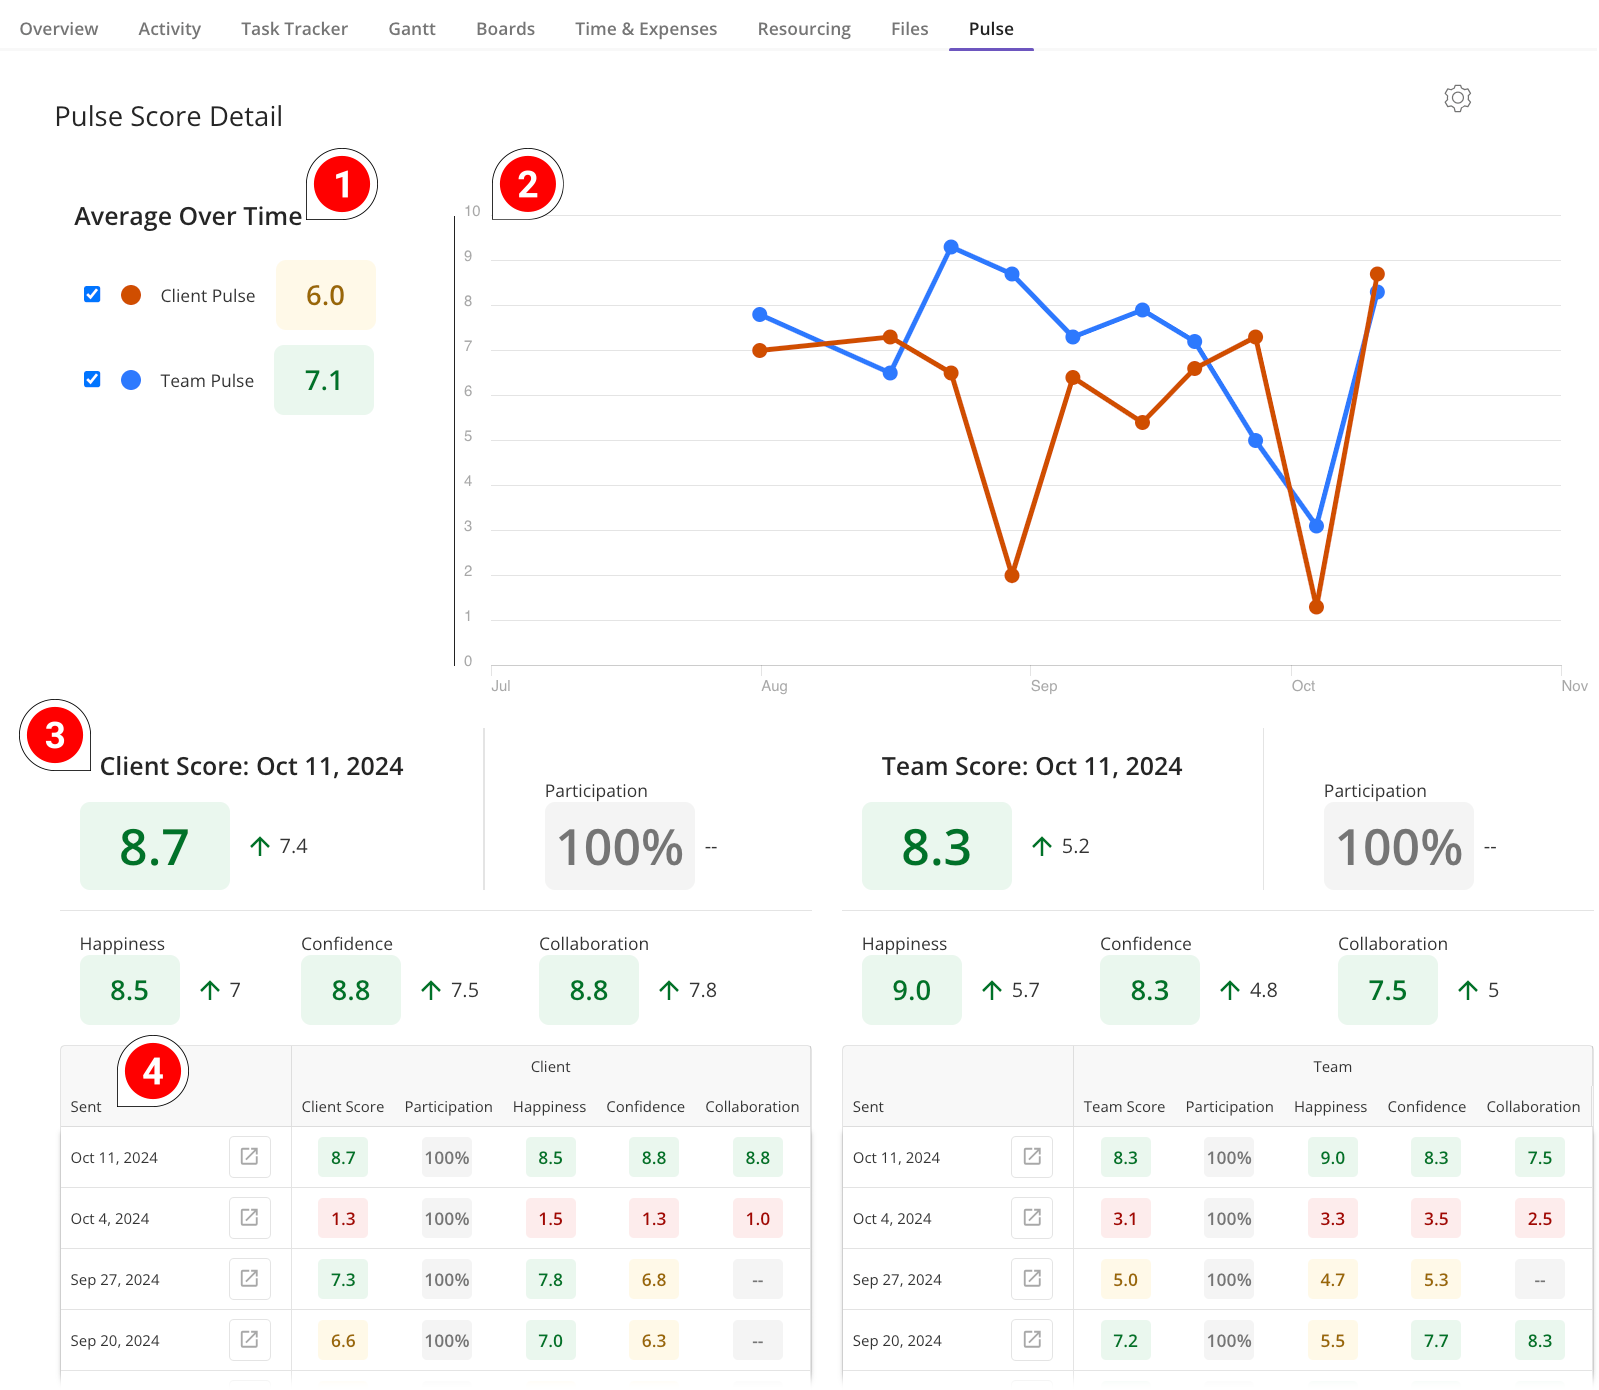Image resolution: width=1599 pixels, height=1390 pixels.
Task: Click Sep 20, 2024 team confidence 7.7
Action: click(1436, 1340)
